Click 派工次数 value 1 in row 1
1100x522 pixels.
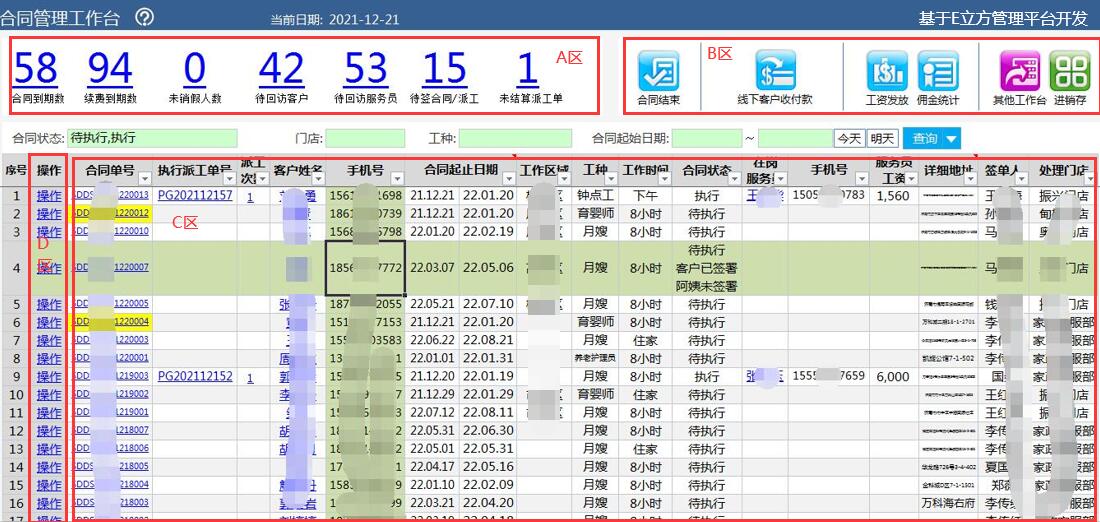pyautogui.click(x=250, y=196)
